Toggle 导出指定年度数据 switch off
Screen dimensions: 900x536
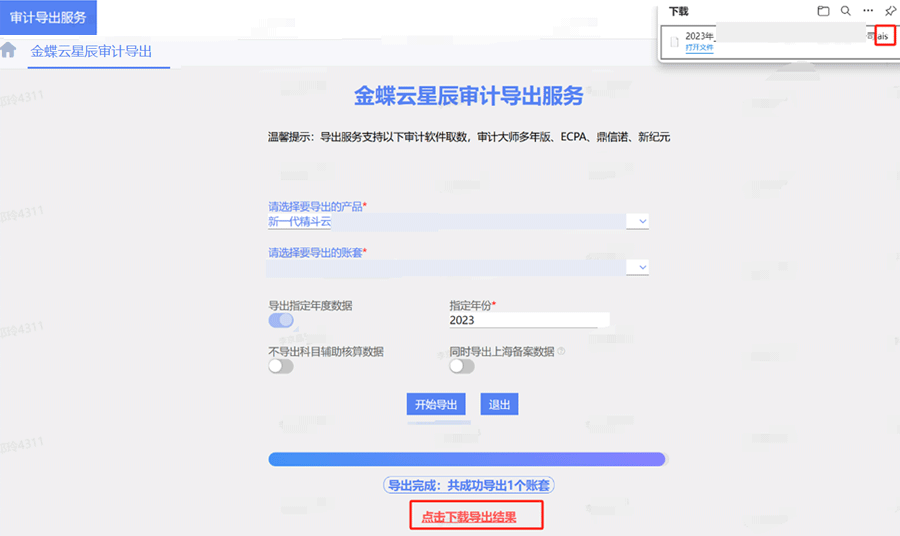[x=281, y=320]
